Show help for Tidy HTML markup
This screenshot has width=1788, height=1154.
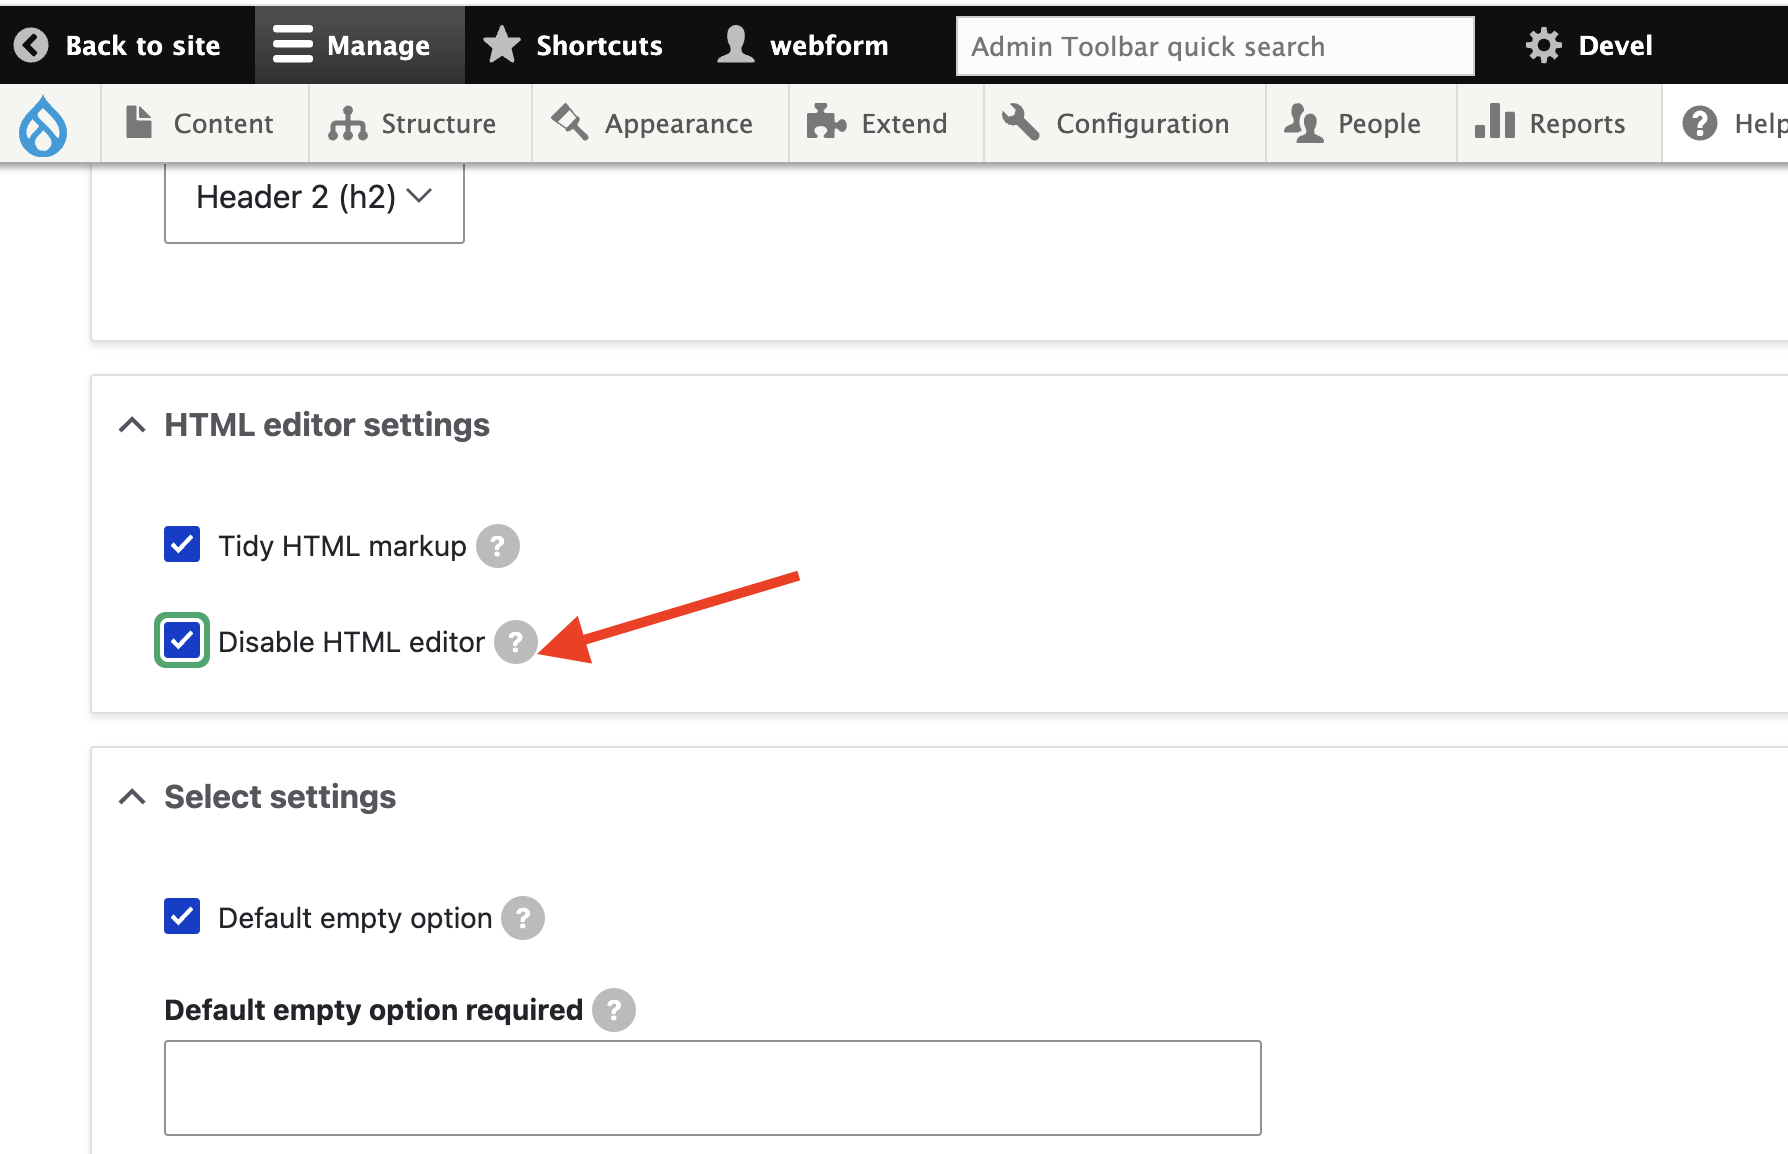coord(498,546)
